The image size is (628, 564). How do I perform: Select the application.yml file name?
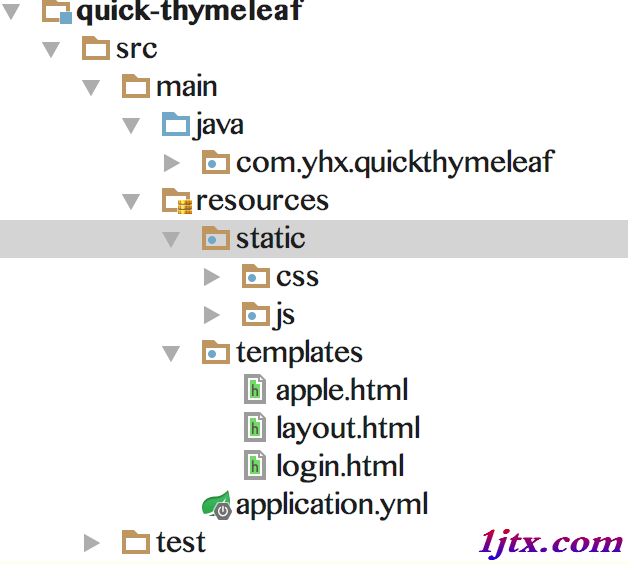coord(332,505)
